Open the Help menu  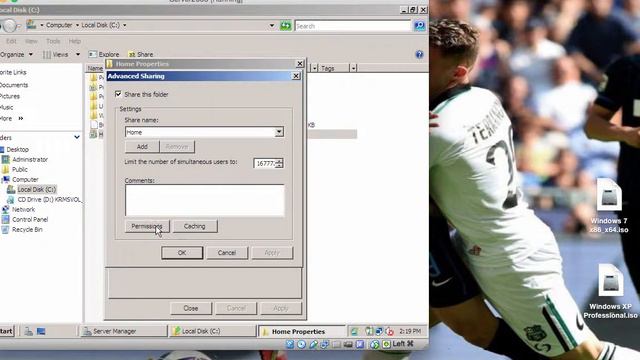(x=75, y=41)
